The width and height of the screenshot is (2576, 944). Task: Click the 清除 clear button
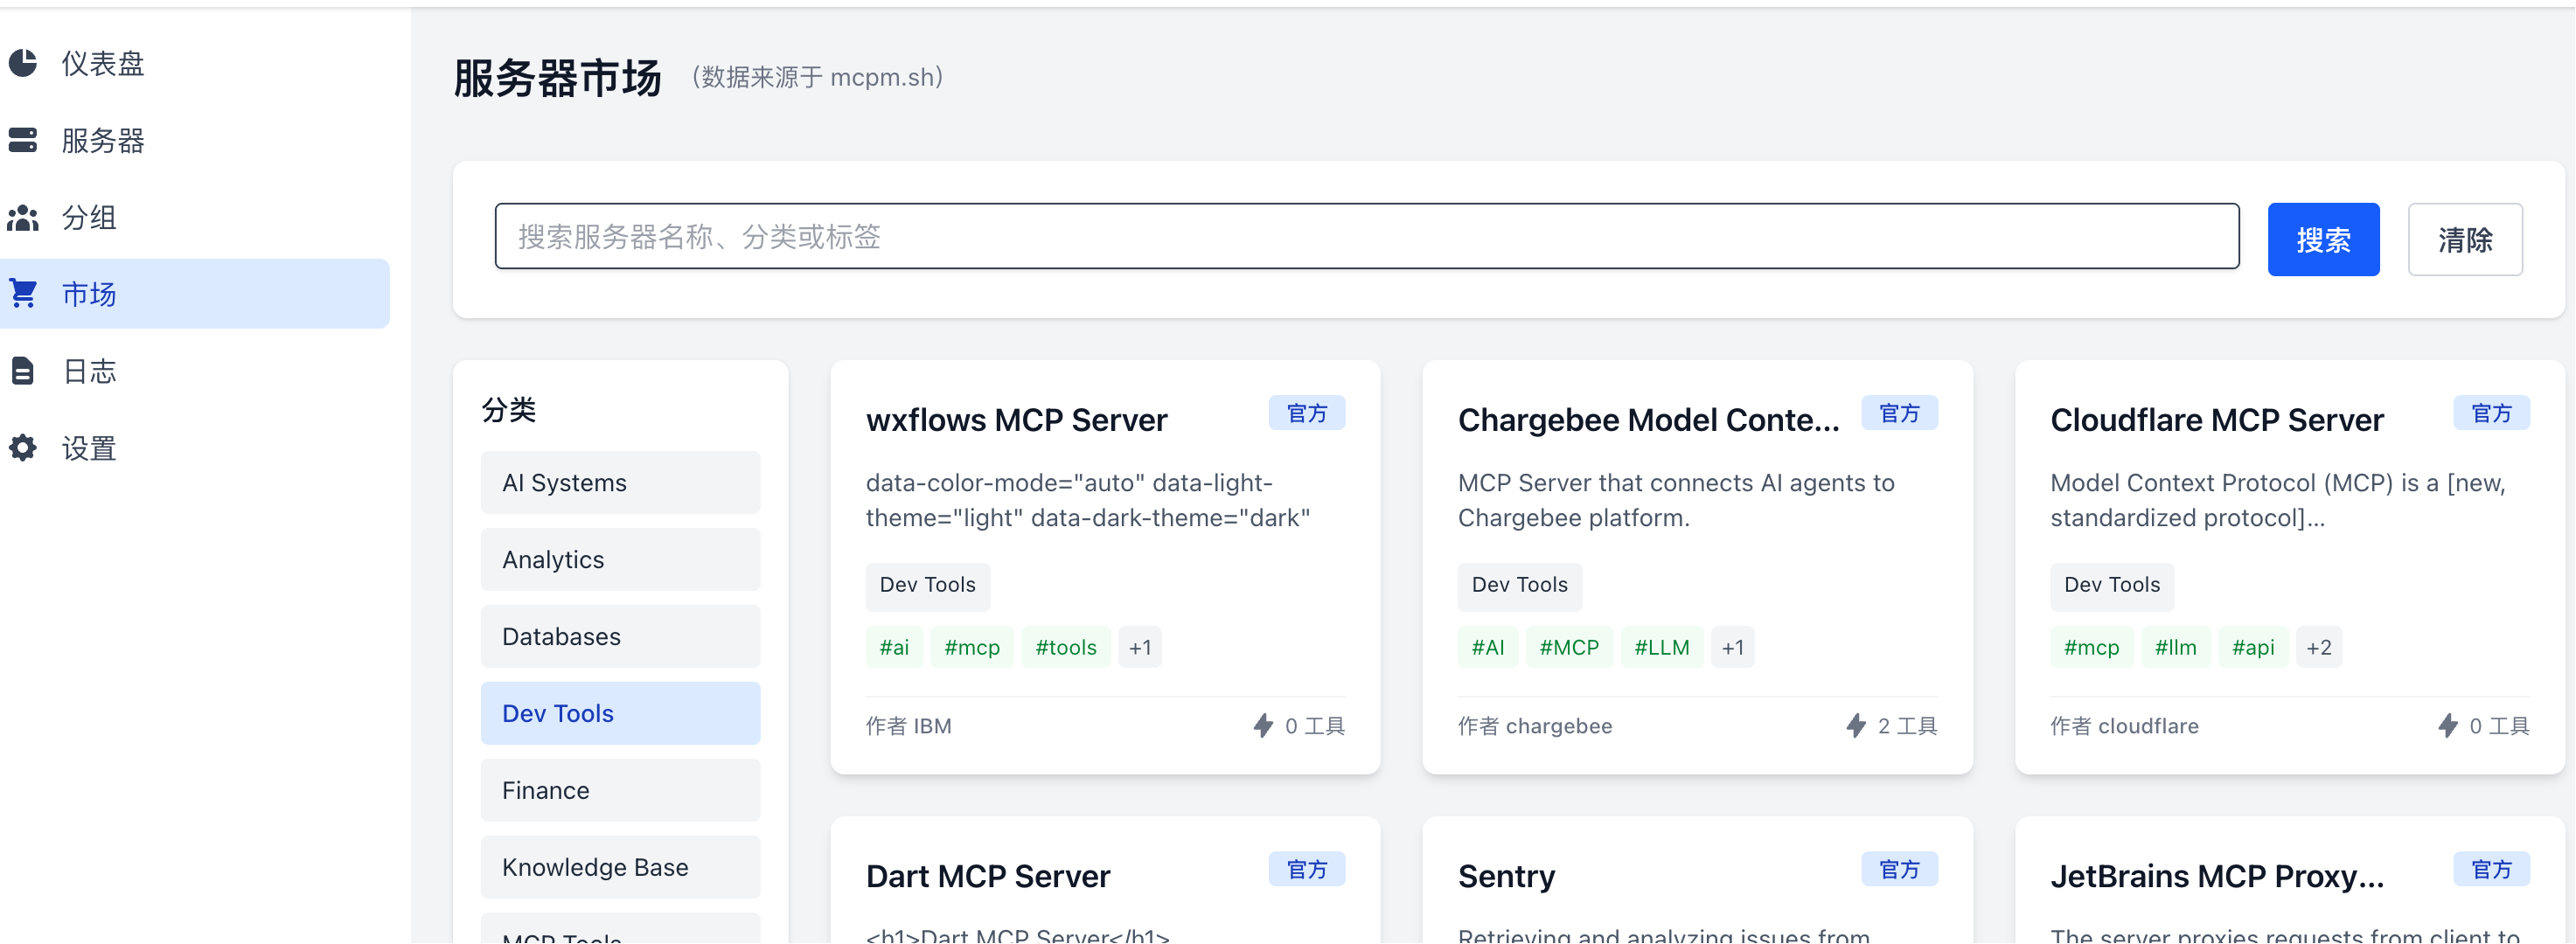pos(2465,240)
